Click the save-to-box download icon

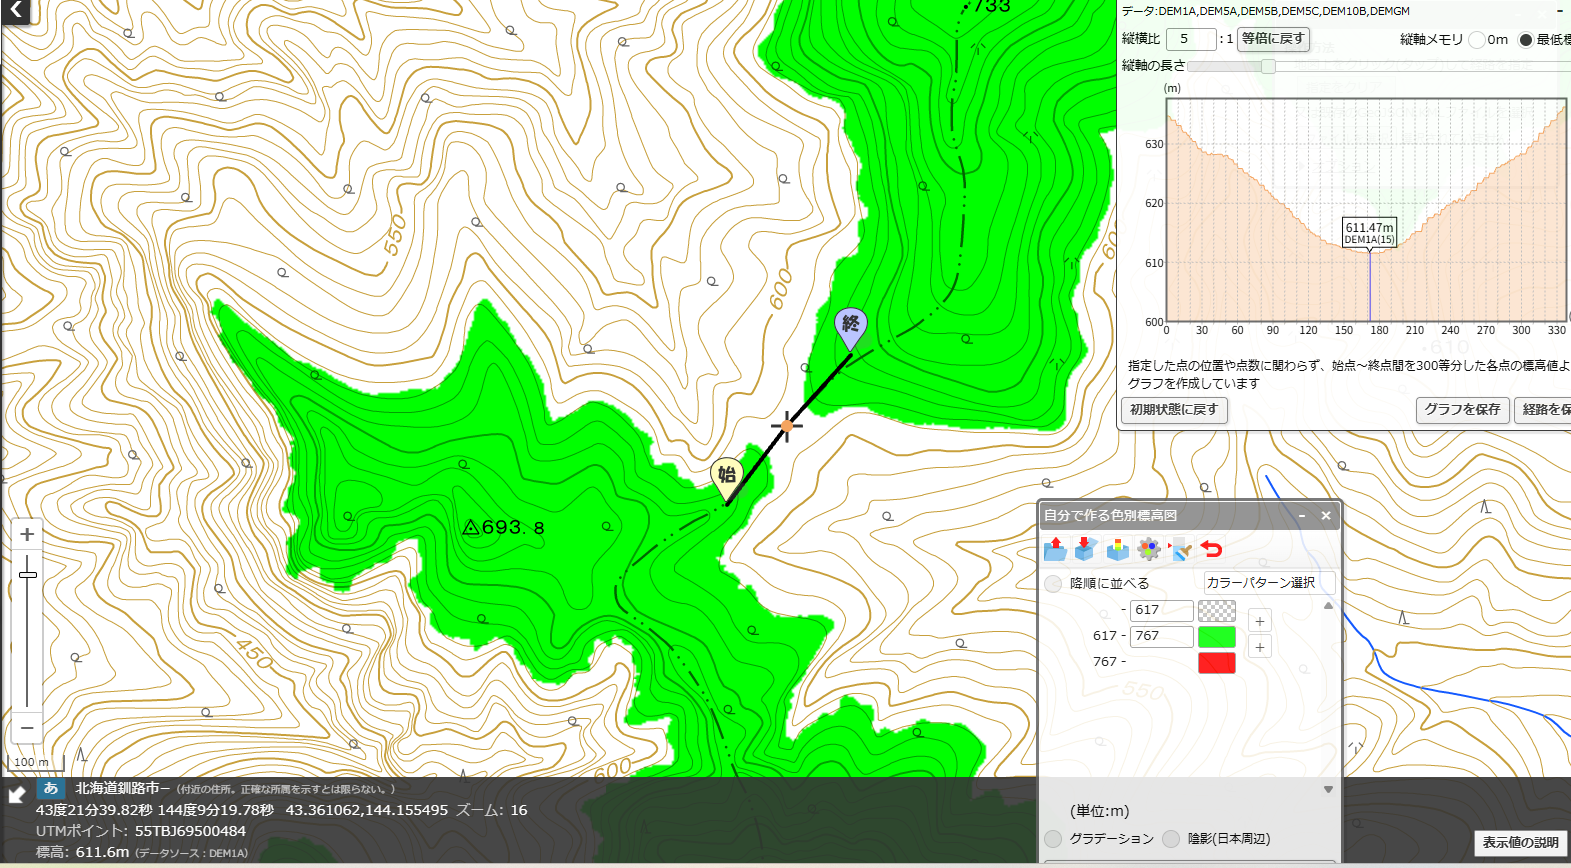[x=1086, y=549]
